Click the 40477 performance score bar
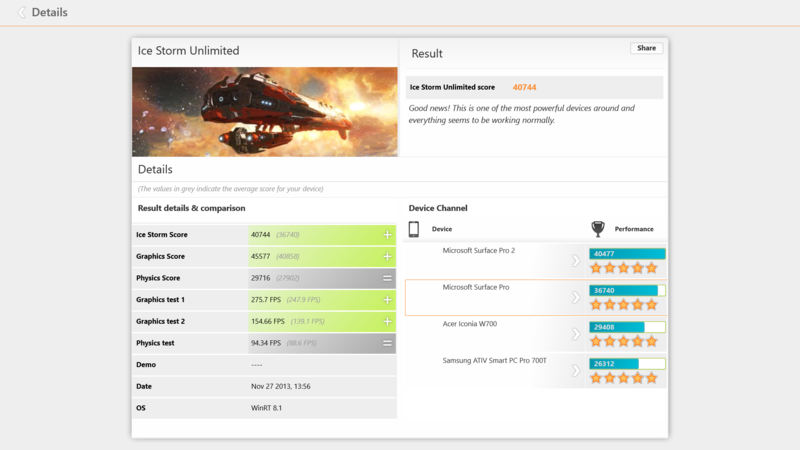Image resolution: width=800 pixels, height=450 pixels. 627,254
